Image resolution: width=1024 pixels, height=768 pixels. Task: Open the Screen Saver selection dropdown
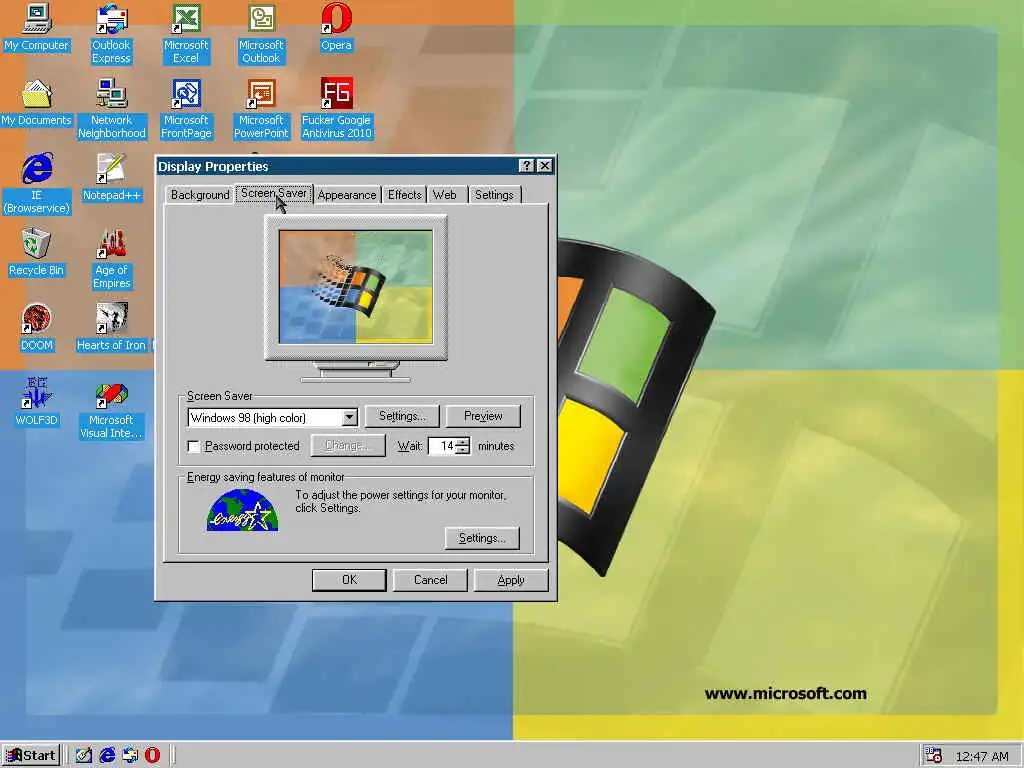[x=349, y=417]
